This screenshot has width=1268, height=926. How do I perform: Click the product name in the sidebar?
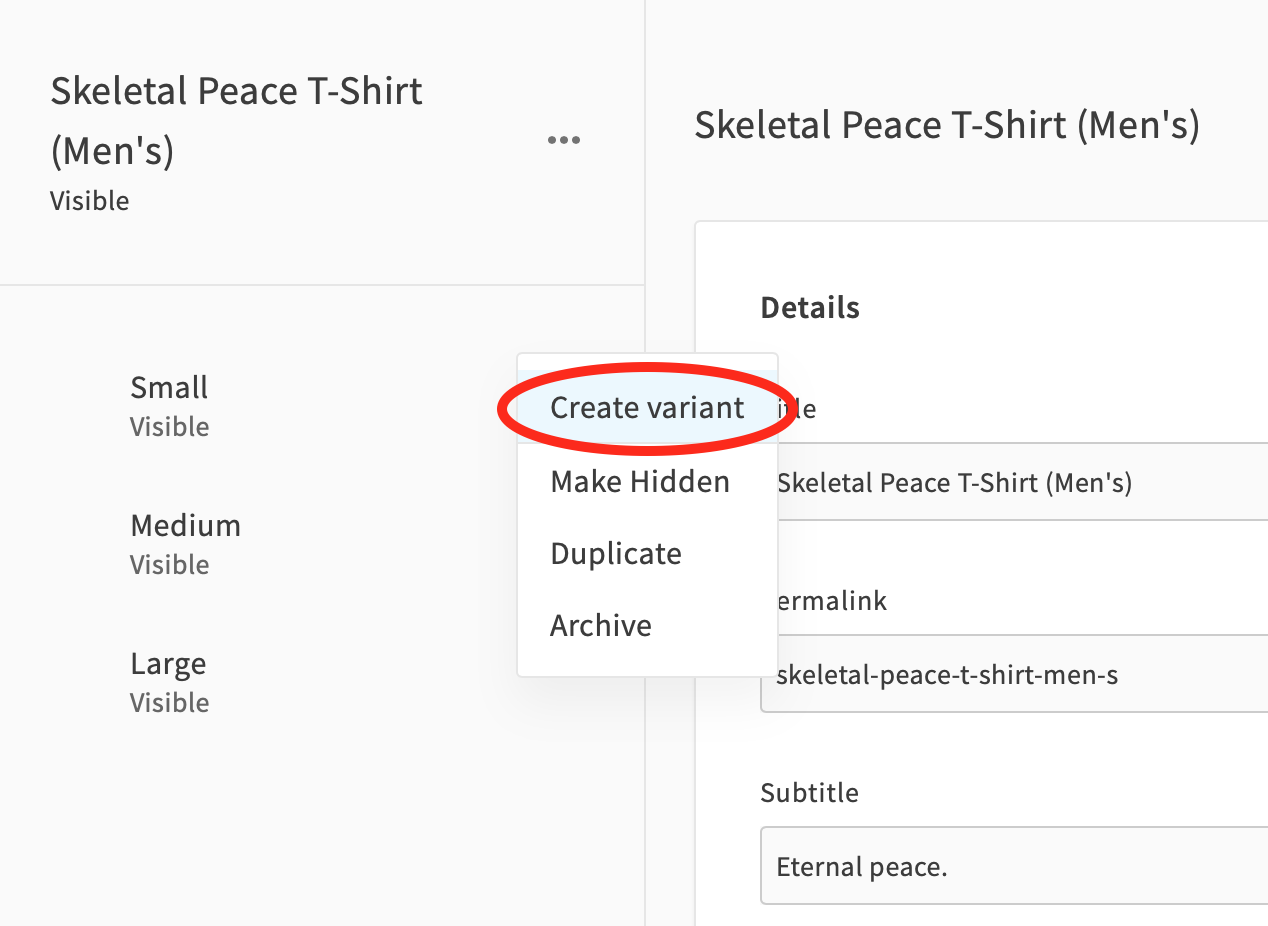(x=237, y=121)
